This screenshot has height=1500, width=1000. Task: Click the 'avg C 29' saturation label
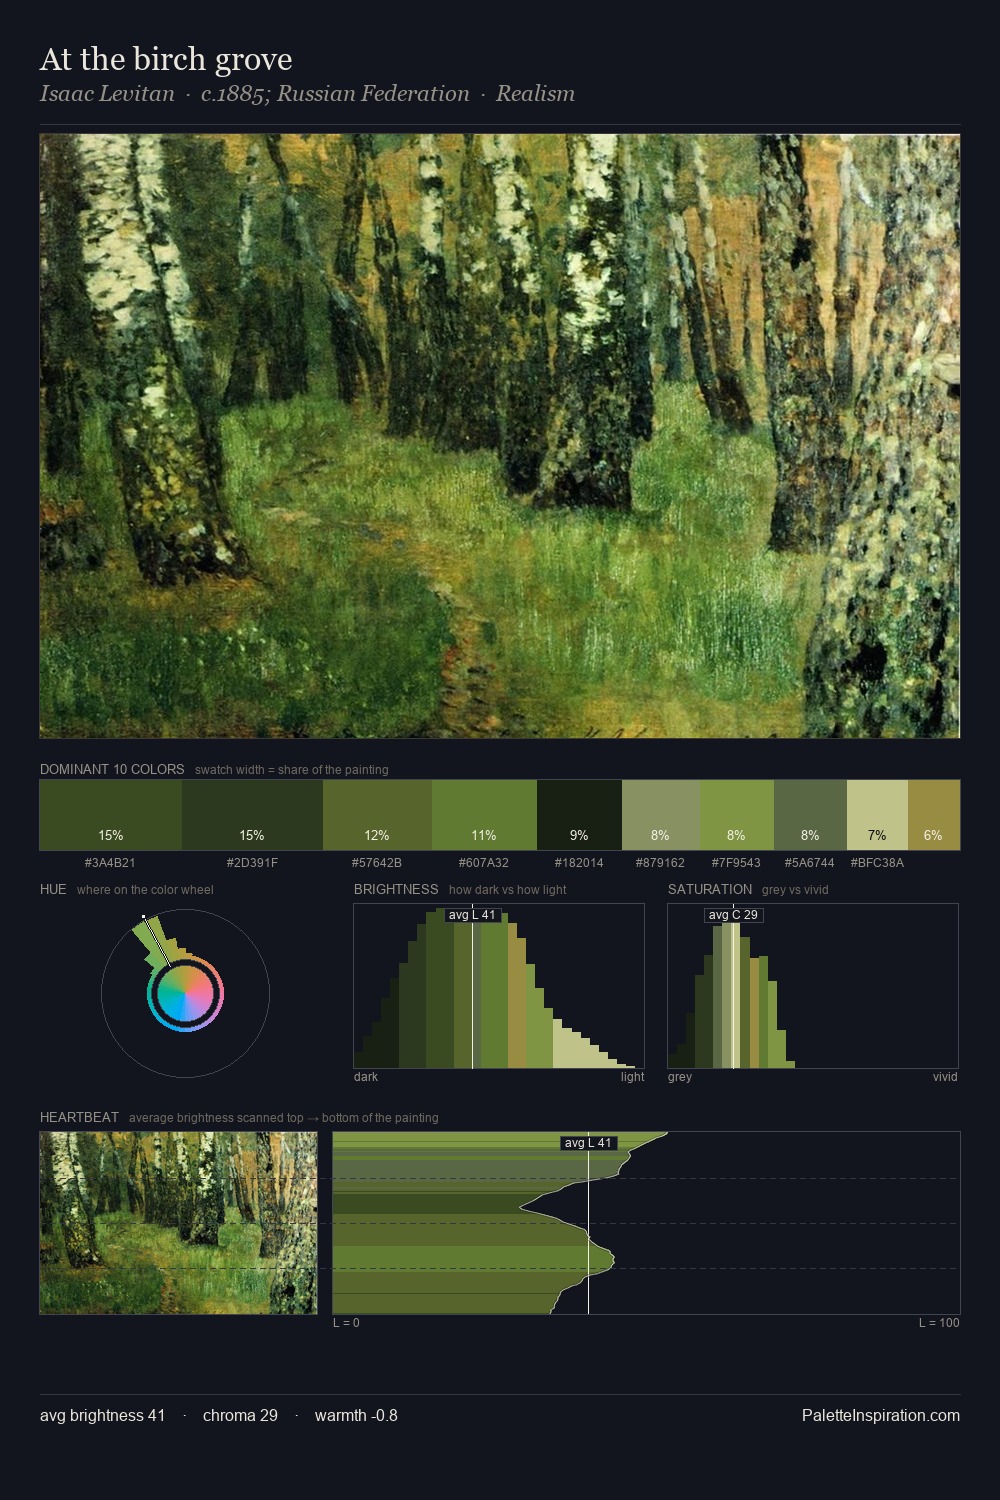click(x=733, y=915)
